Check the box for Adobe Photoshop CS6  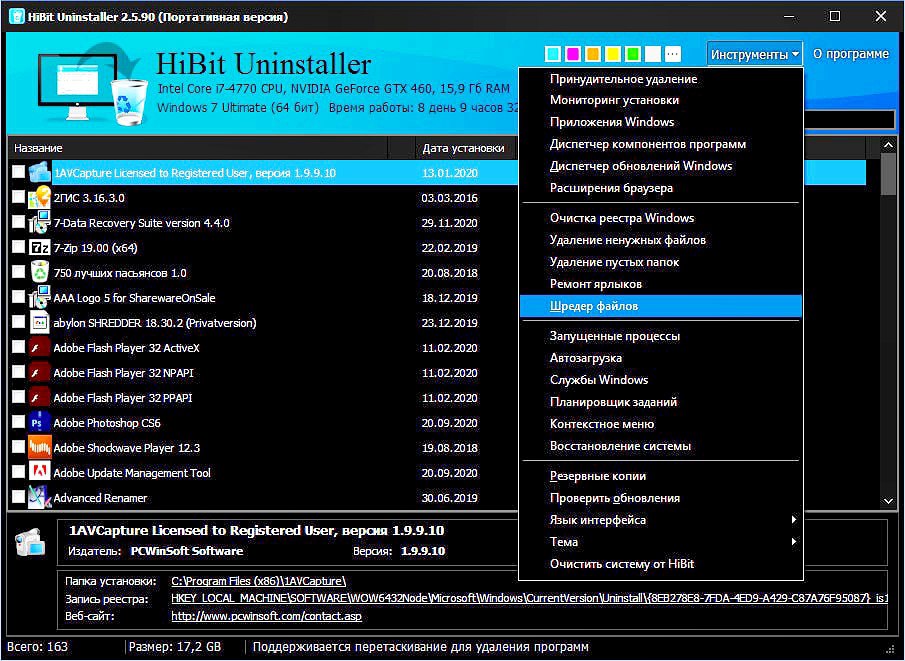coord(18,421)
